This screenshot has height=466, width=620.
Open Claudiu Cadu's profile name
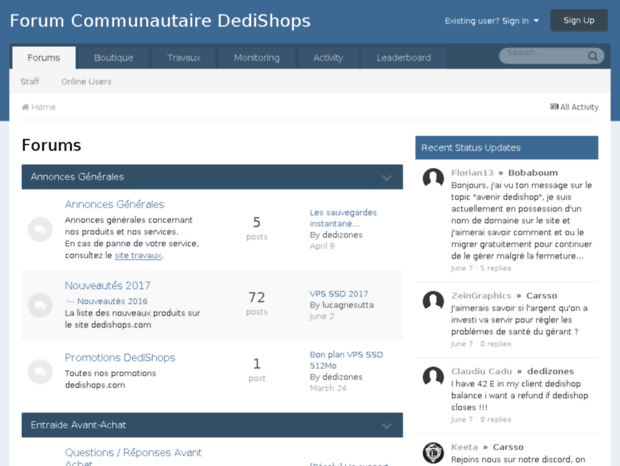(482, 371)
